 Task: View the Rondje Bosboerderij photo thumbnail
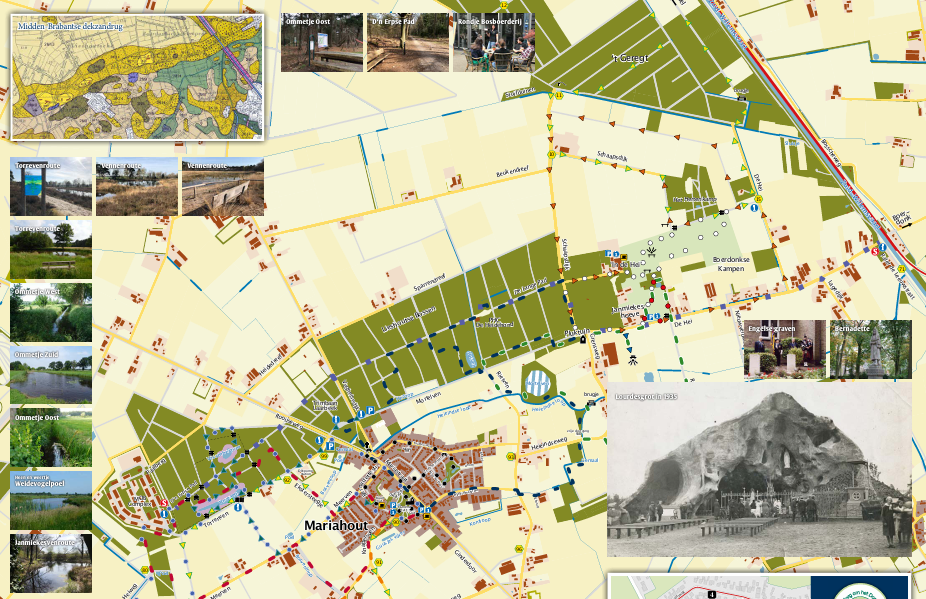pyautogui.click(x=493, y=42)
